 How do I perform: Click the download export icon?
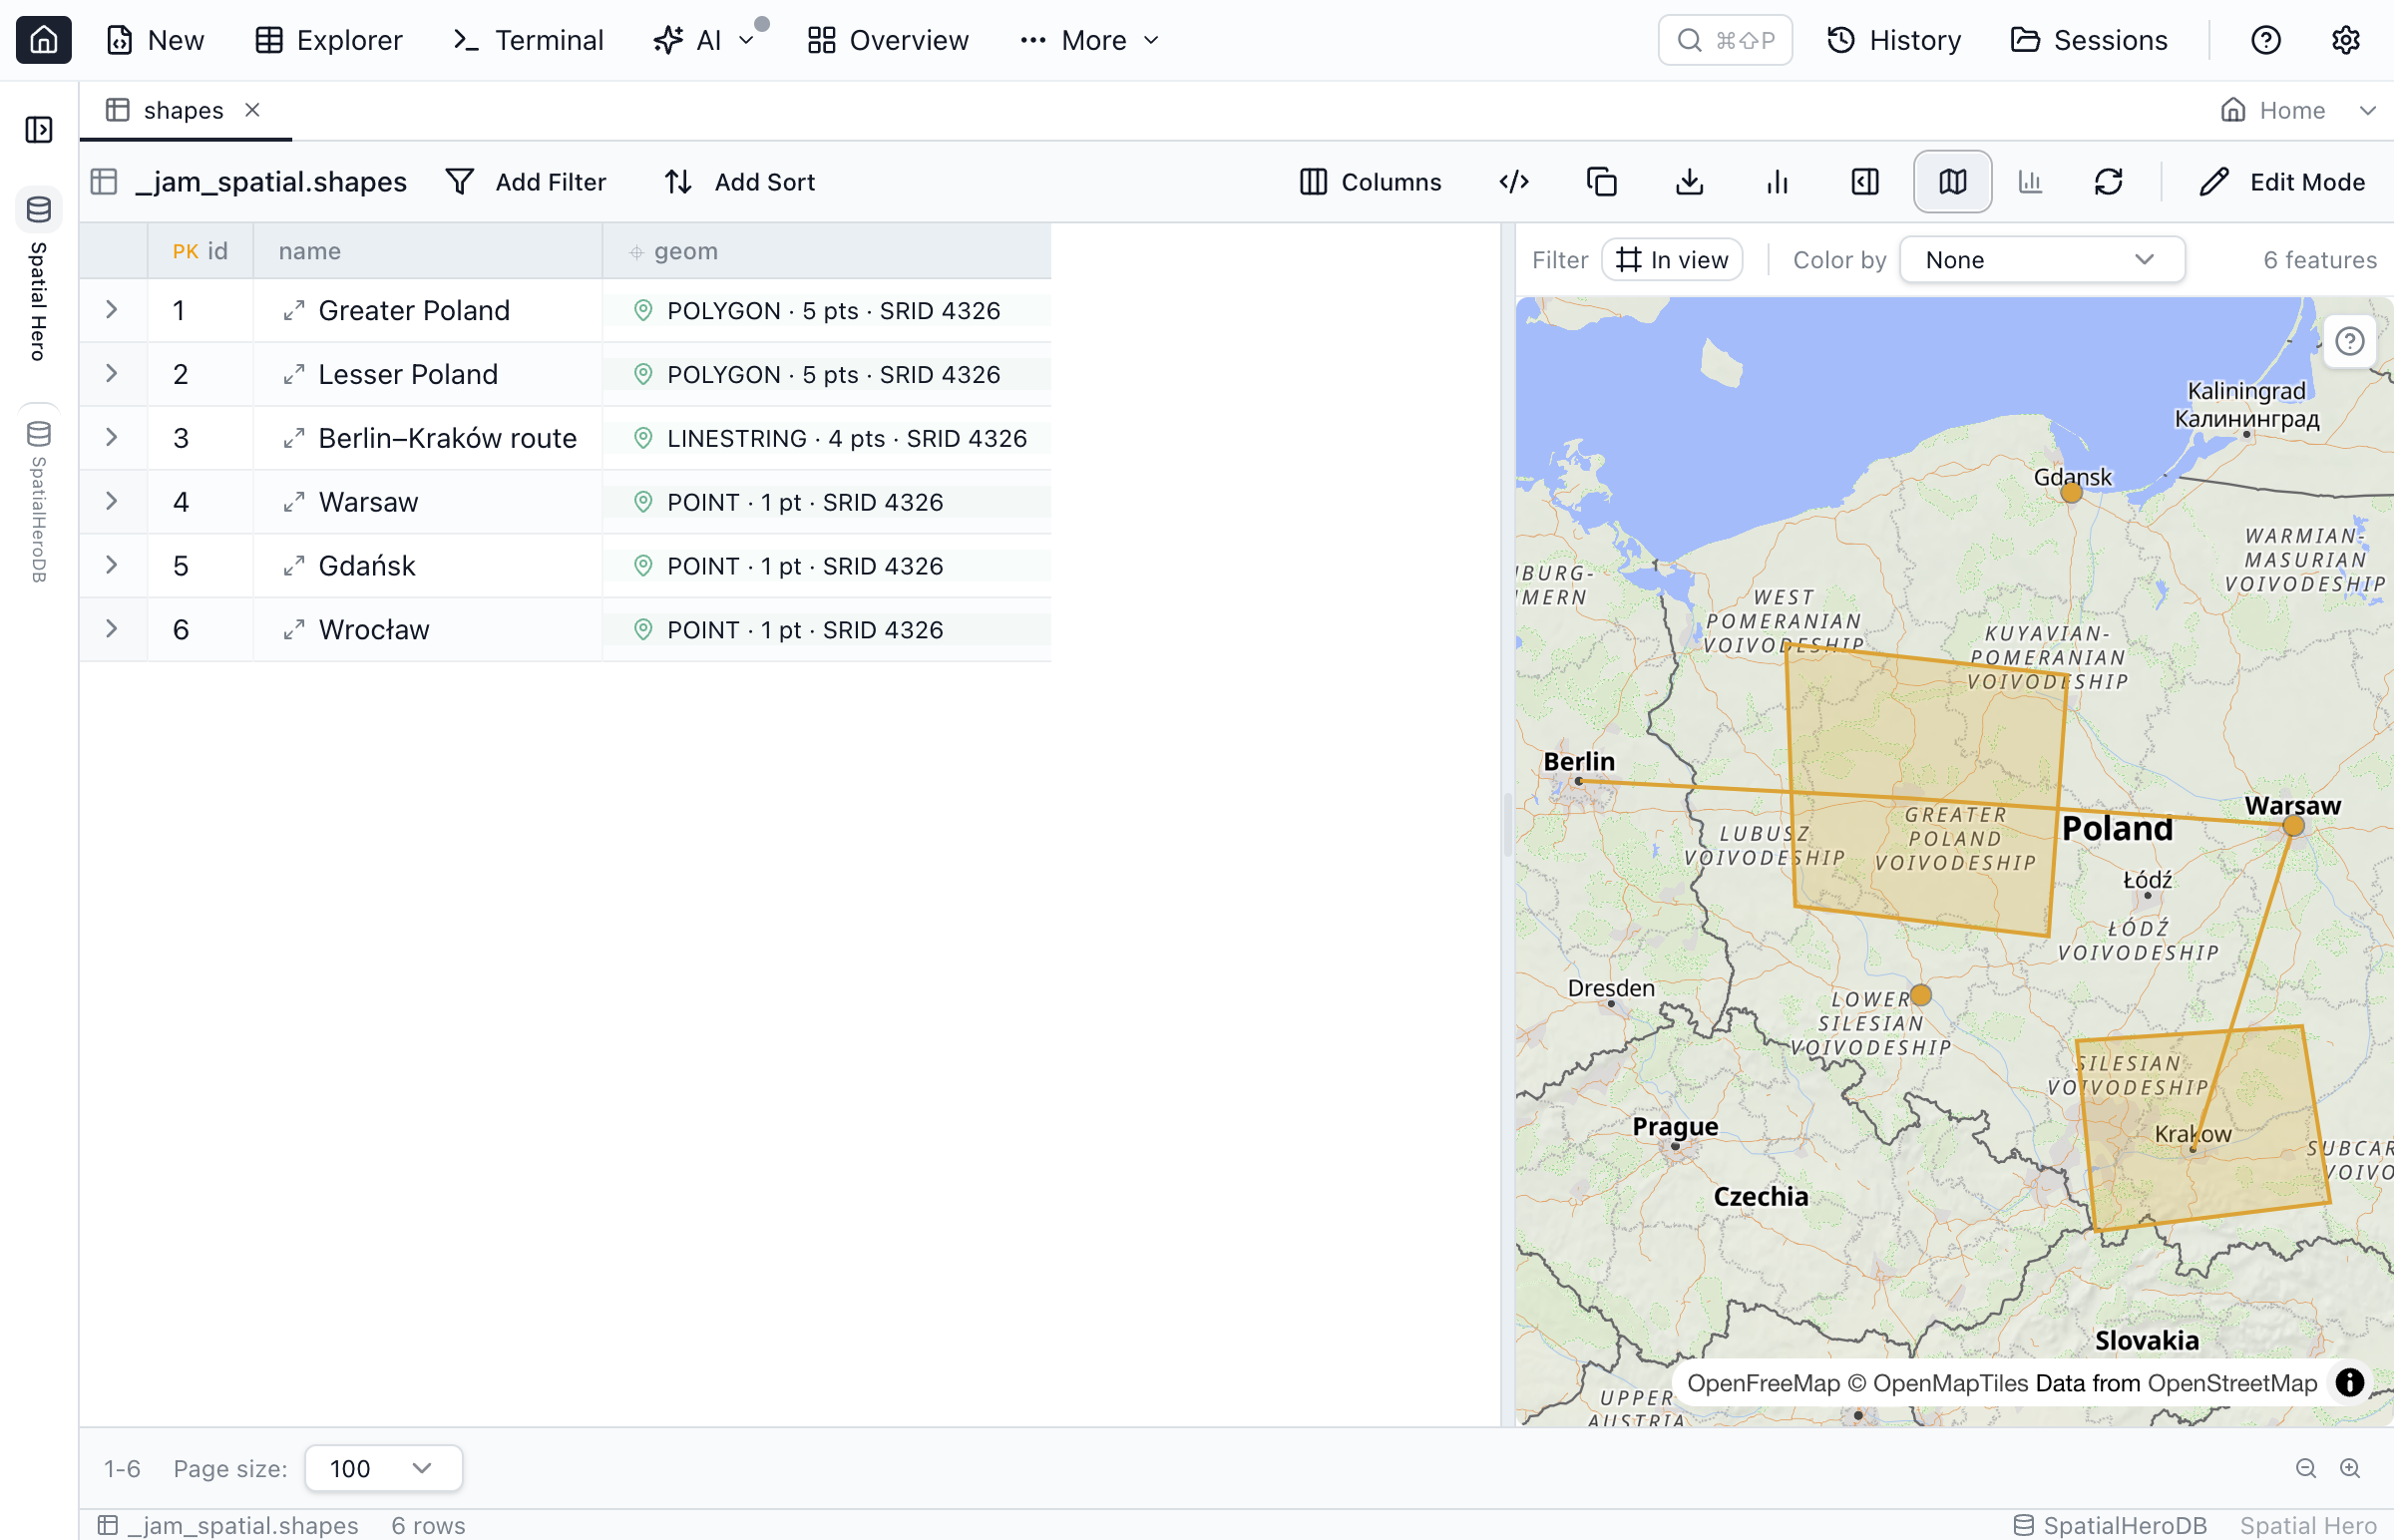1689,181
